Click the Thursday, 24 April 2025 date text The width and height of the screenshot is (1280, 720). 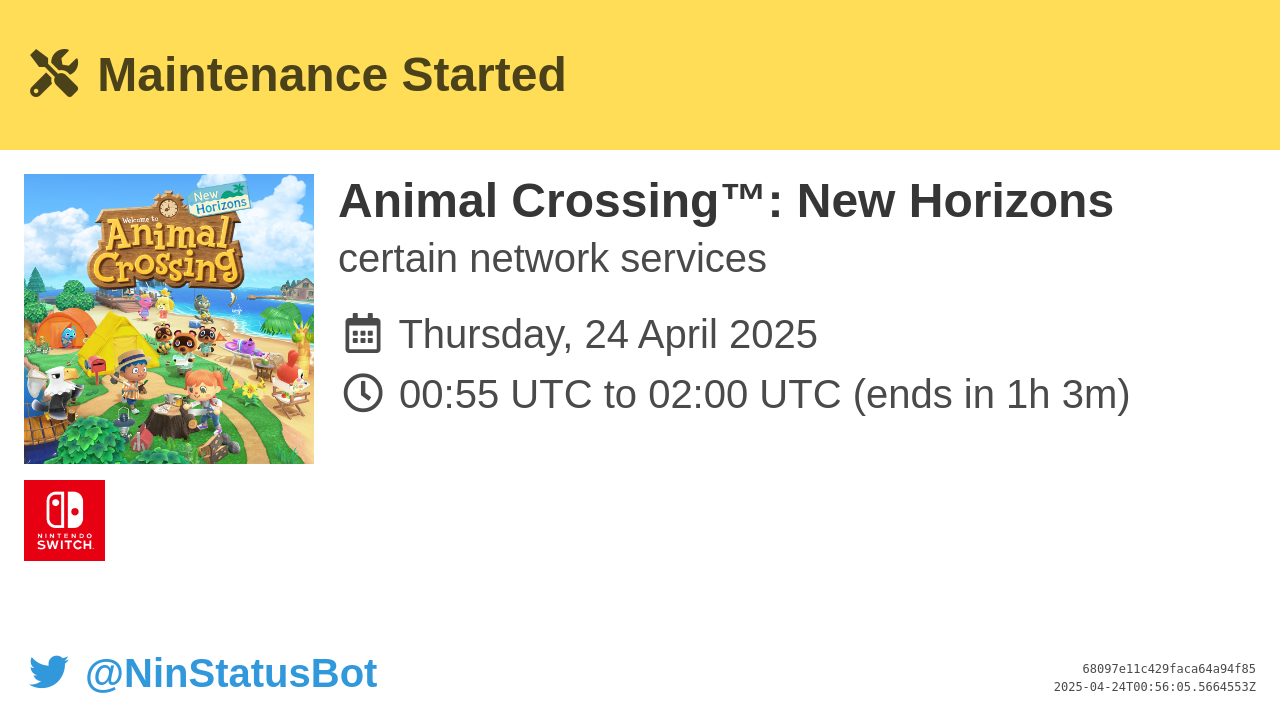(x=608, y=334)
